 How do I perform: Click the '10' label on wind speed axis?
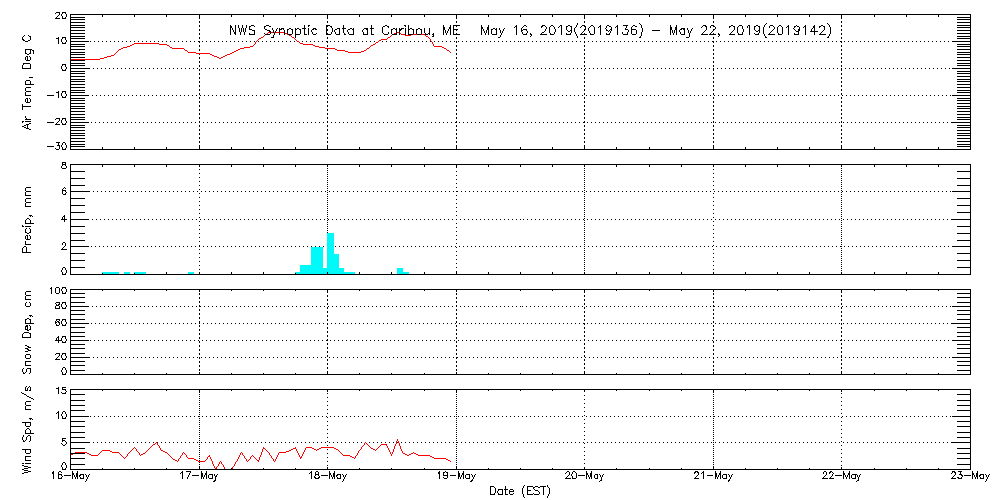[59, 416]
